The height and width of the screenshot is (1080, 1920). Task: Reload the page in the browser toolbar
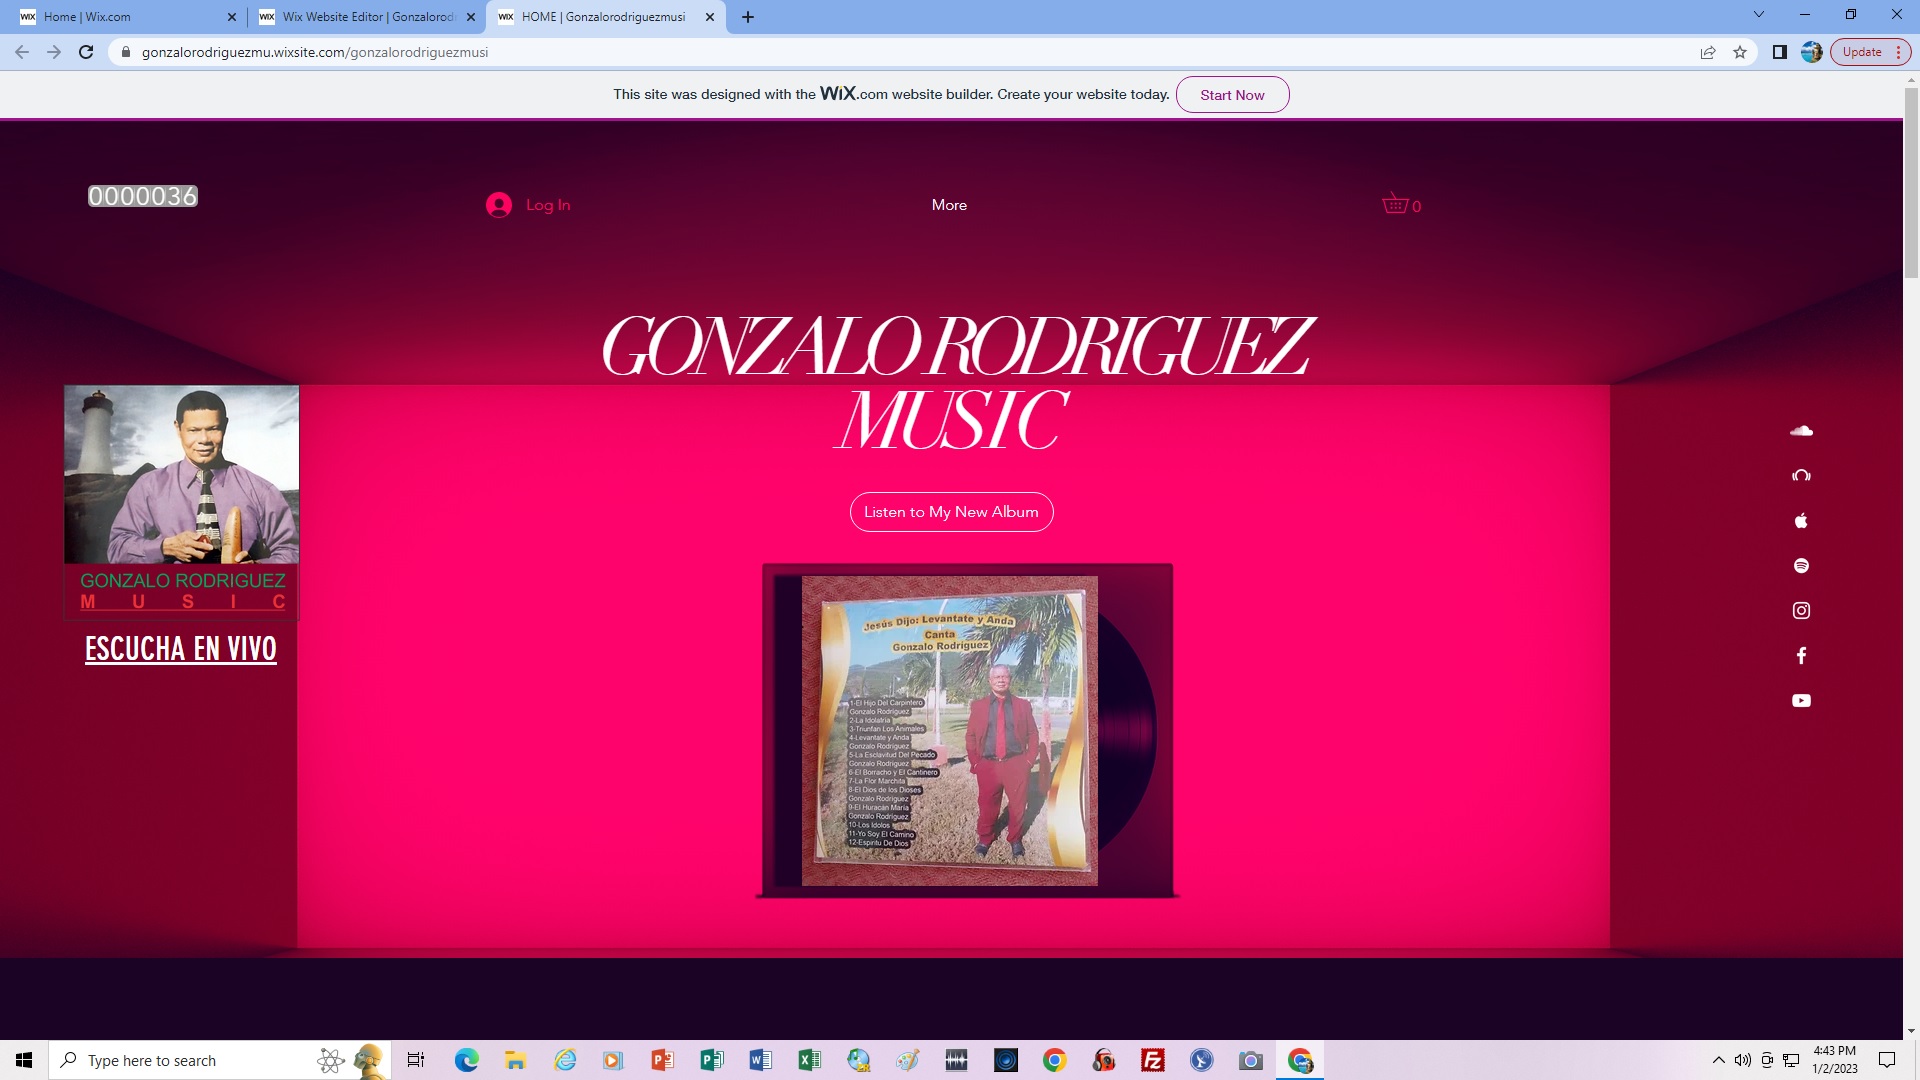point(86,52)
